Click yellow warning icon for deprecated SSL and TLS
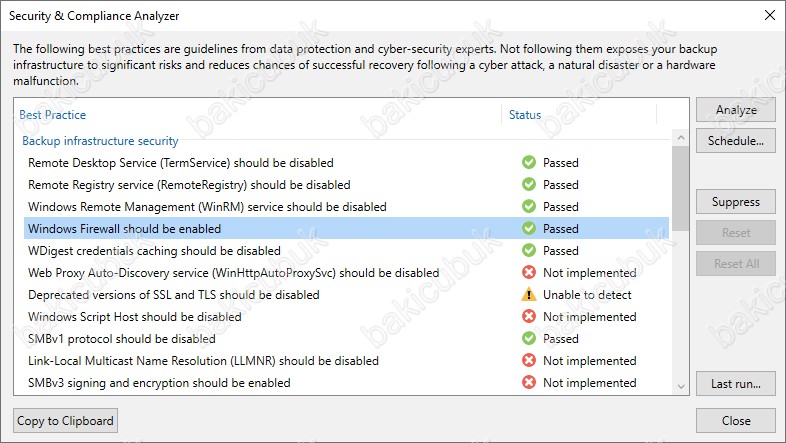 528,295
